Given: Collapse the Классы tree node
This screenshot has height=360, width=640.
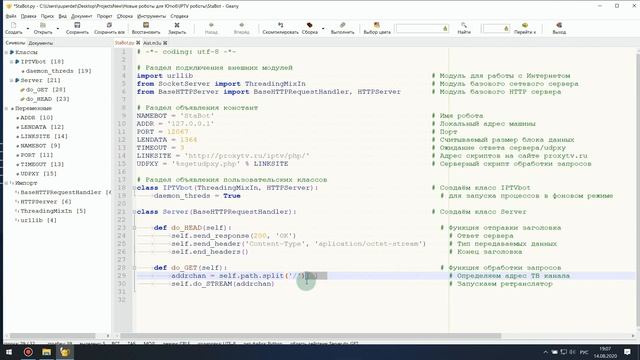Looking at the screenshot, I should click(7, 52).
